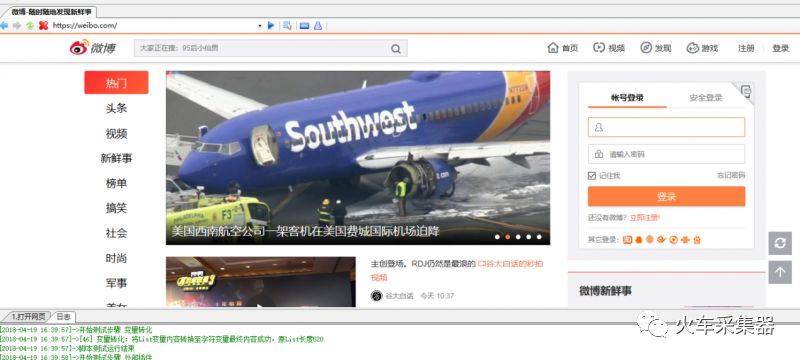The image size is (800, 360).
Task: Click the 忘记密码 link
Action: [x=731, y=175]
